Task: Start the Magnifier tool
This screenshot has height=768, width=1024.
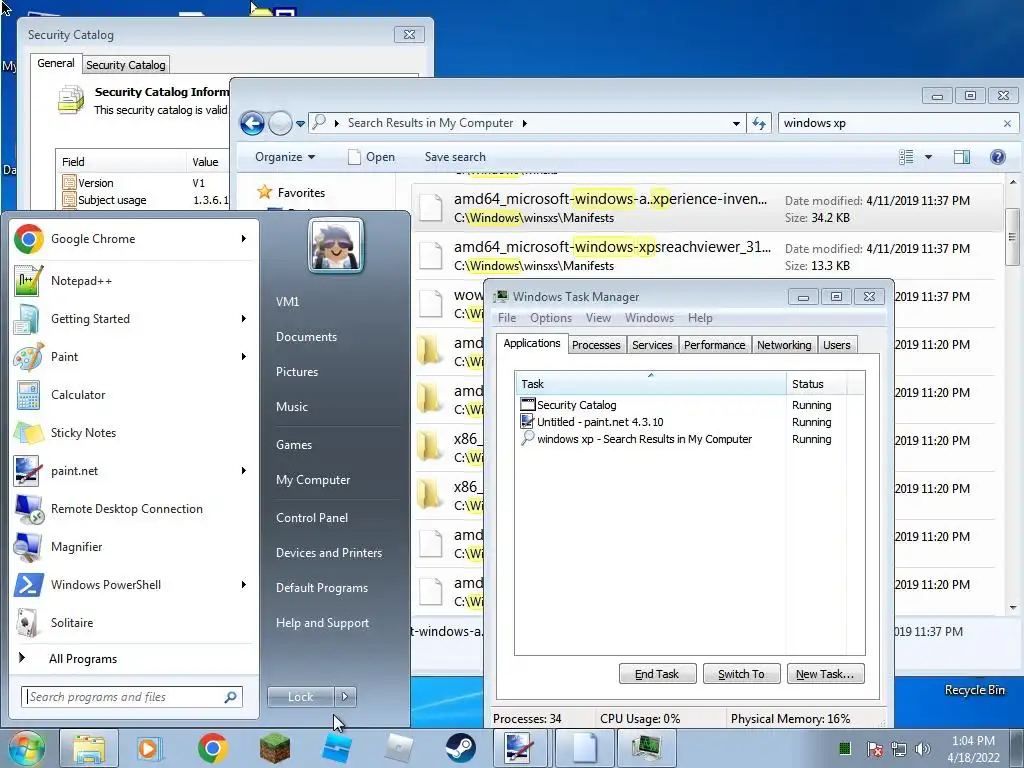Action: point(135,547)
